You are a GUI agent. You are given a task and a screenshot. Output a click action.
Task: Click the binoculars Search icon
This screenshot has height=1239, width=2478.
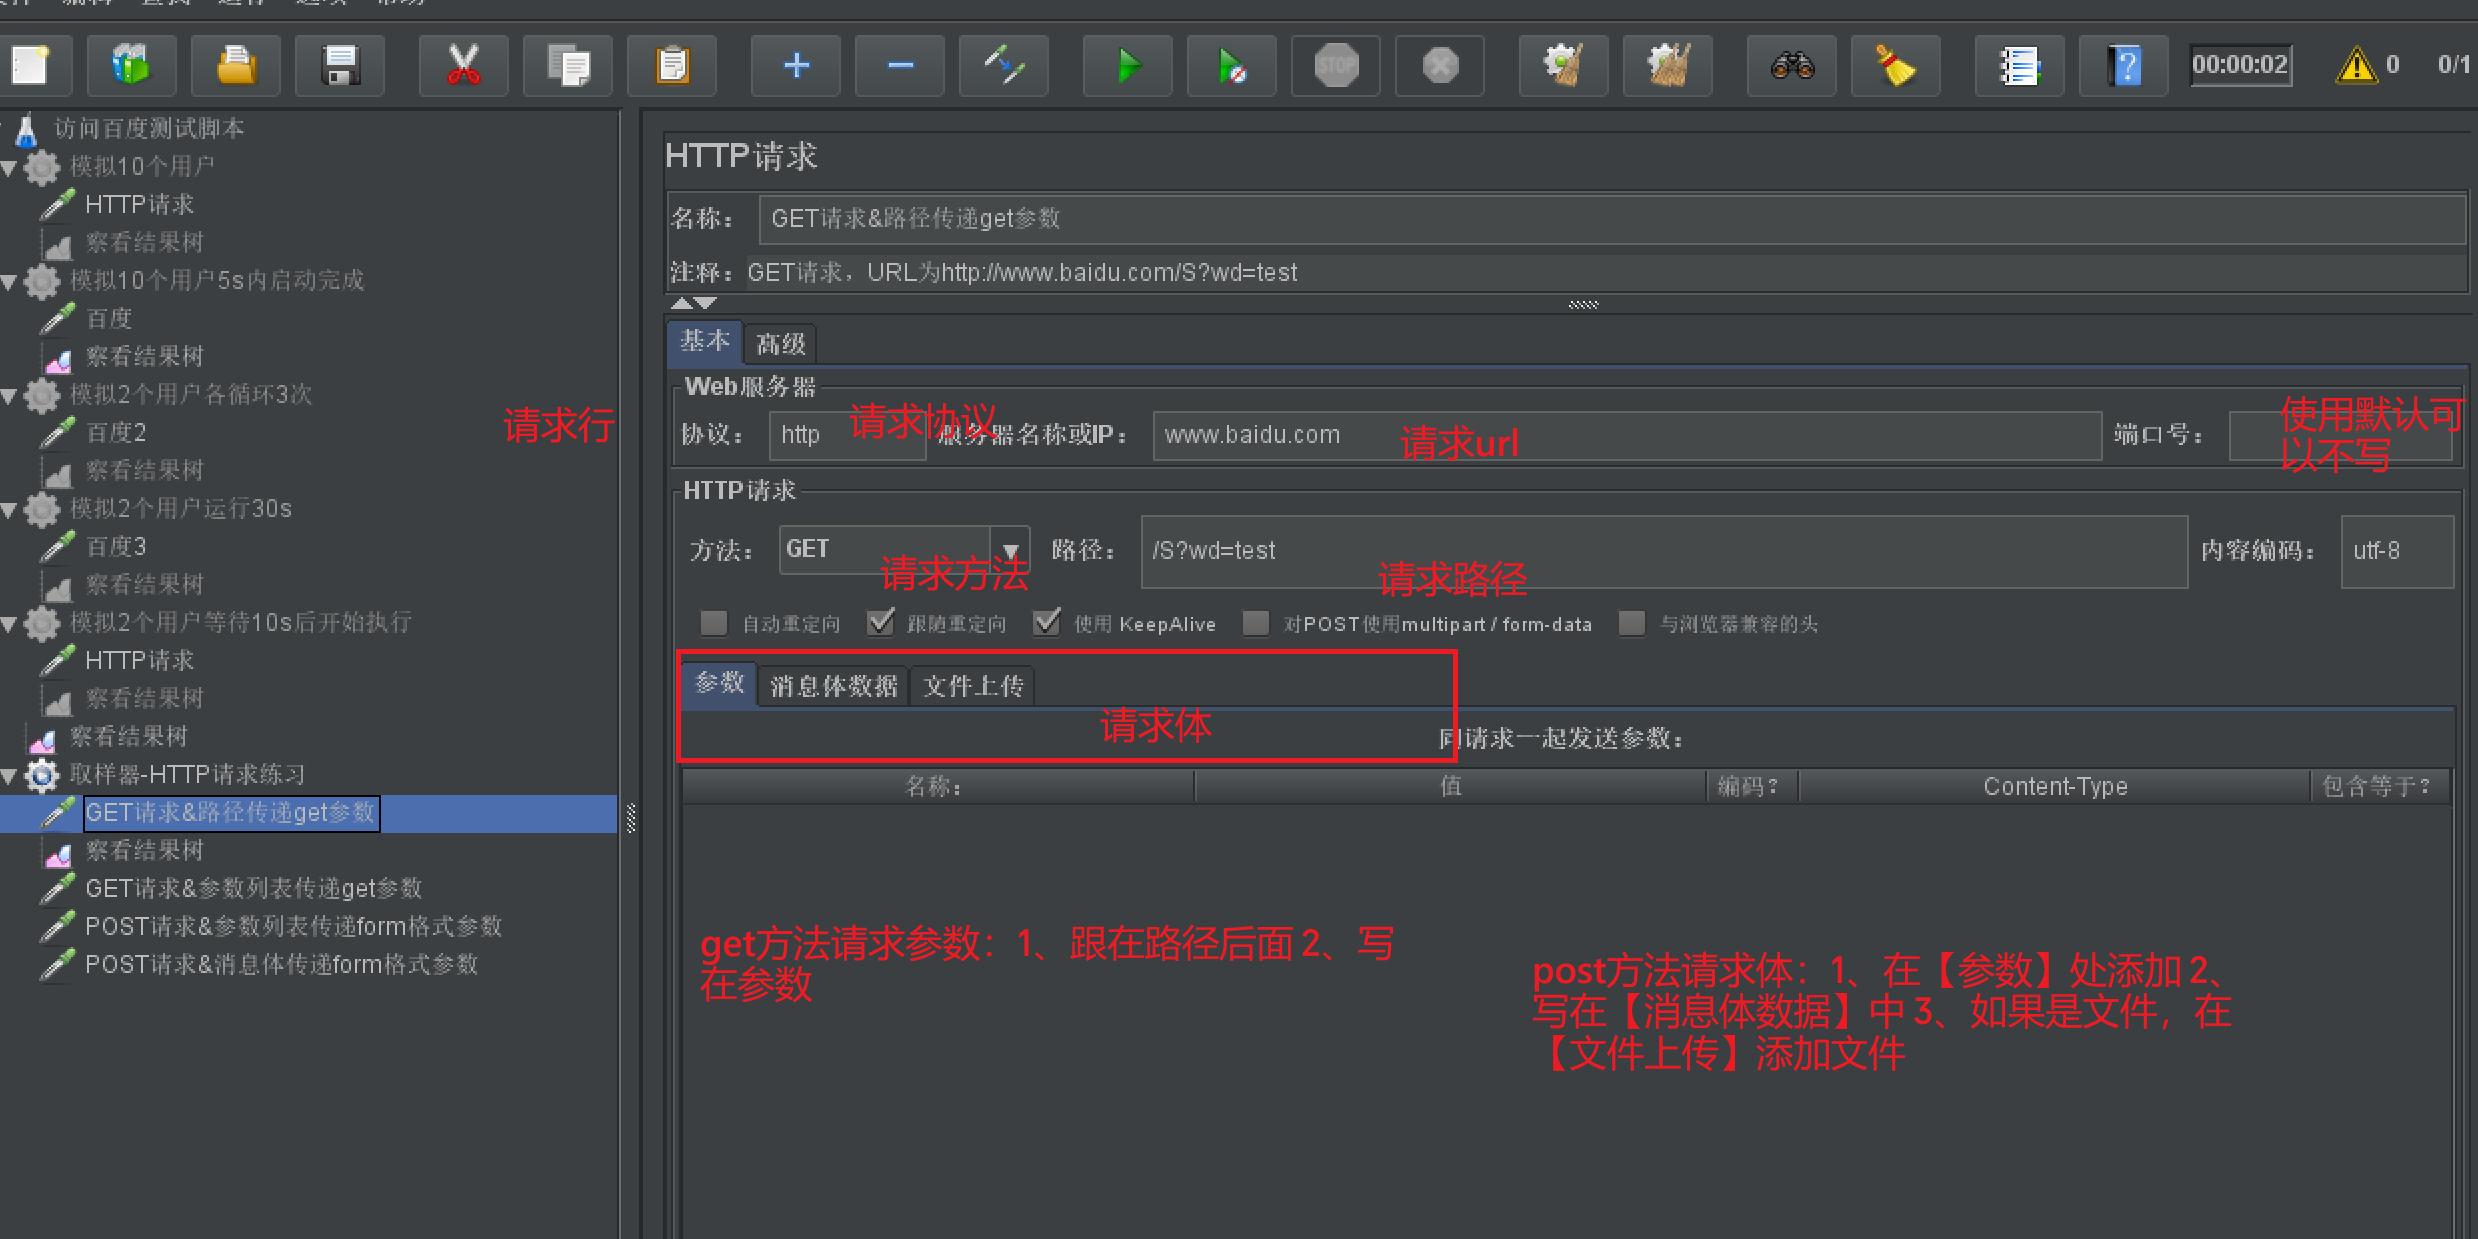click(x=1791, y=66)
